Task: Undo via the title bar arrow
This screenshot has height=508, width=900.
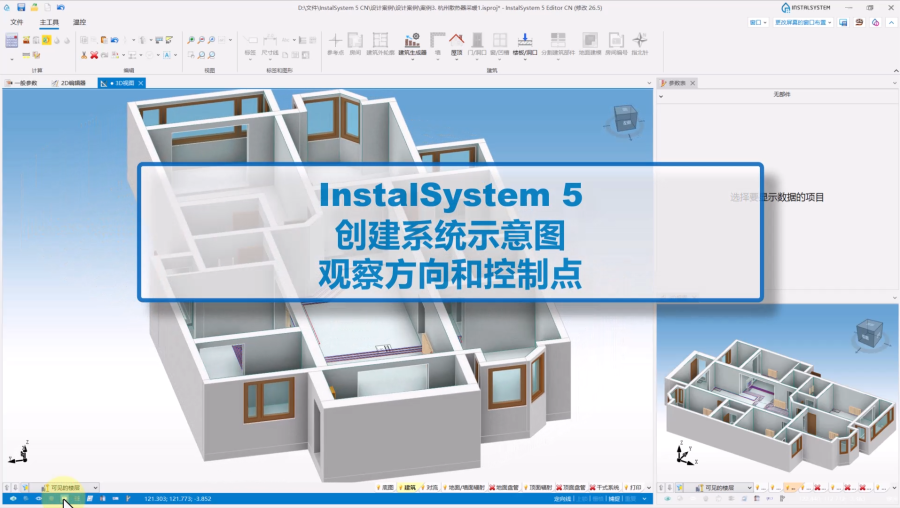Action: 60,7
